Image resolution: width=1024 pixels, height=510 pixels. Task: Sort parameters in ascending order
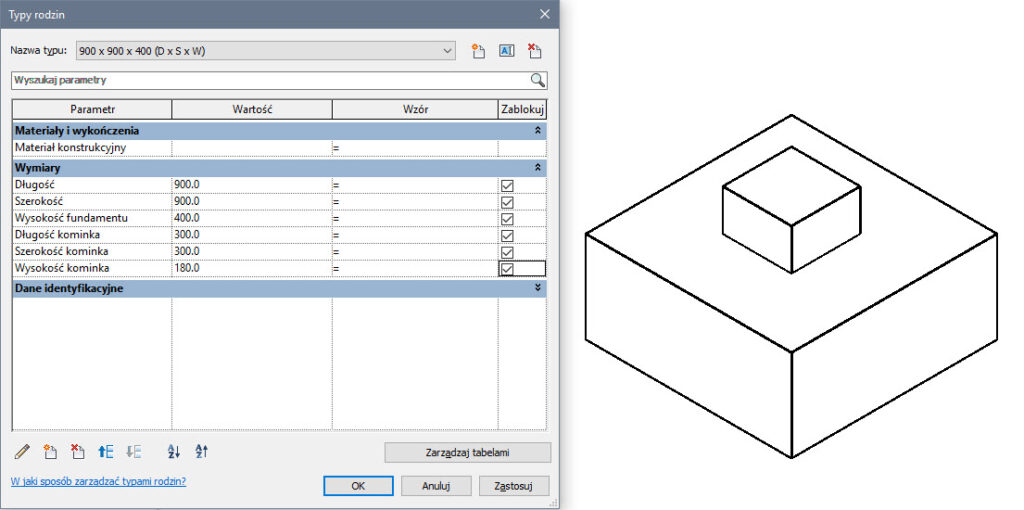(173, 452)
